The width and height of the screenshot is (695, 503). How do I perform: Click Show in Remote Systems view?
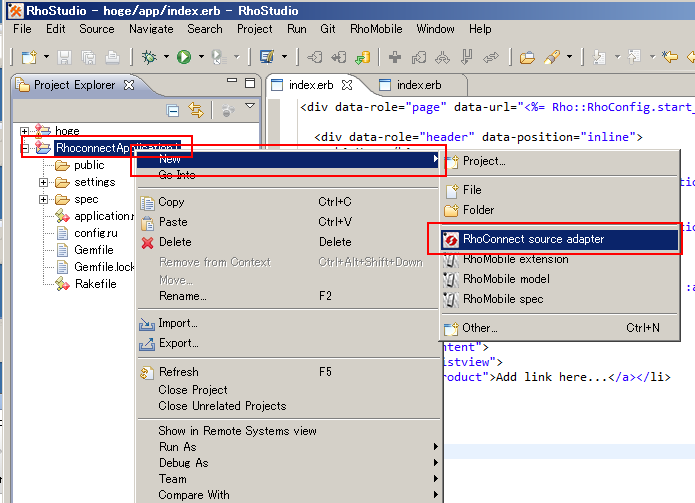[288, 431]
